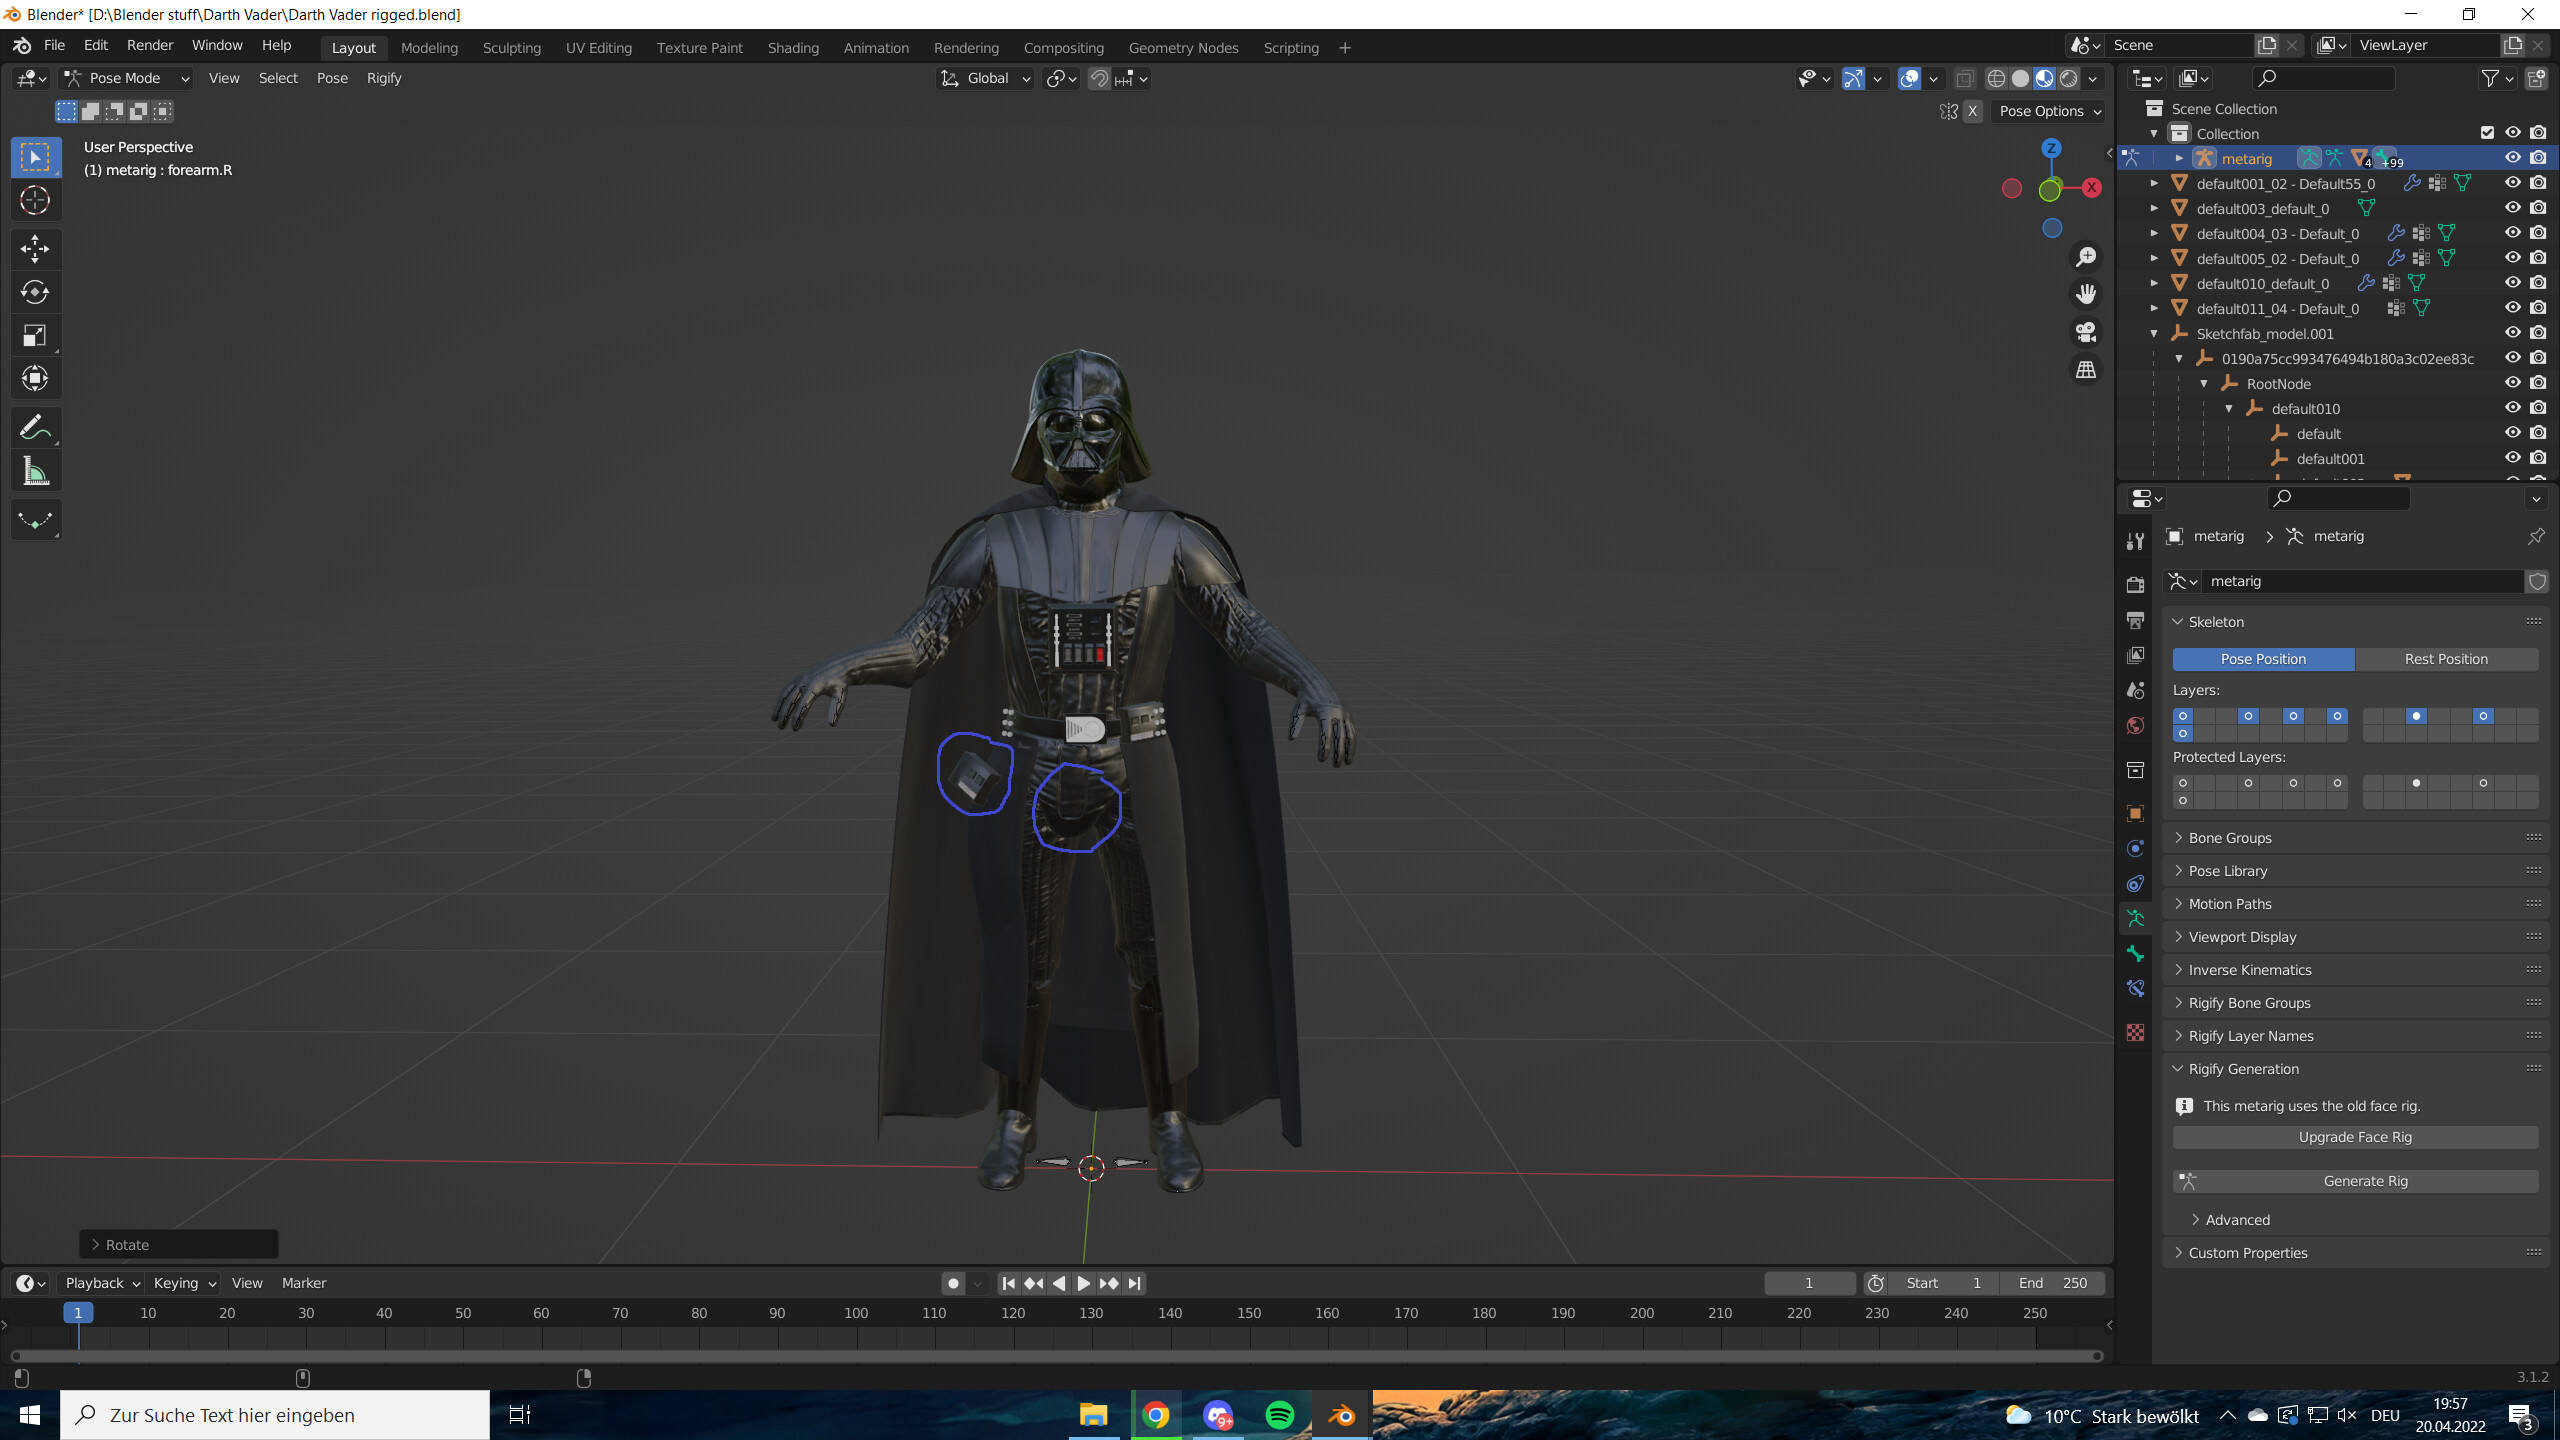Viewport: 2560px width, 1440px height.
Task: Open the Pose Mode dropdown
Action: (x=126, y=78)
